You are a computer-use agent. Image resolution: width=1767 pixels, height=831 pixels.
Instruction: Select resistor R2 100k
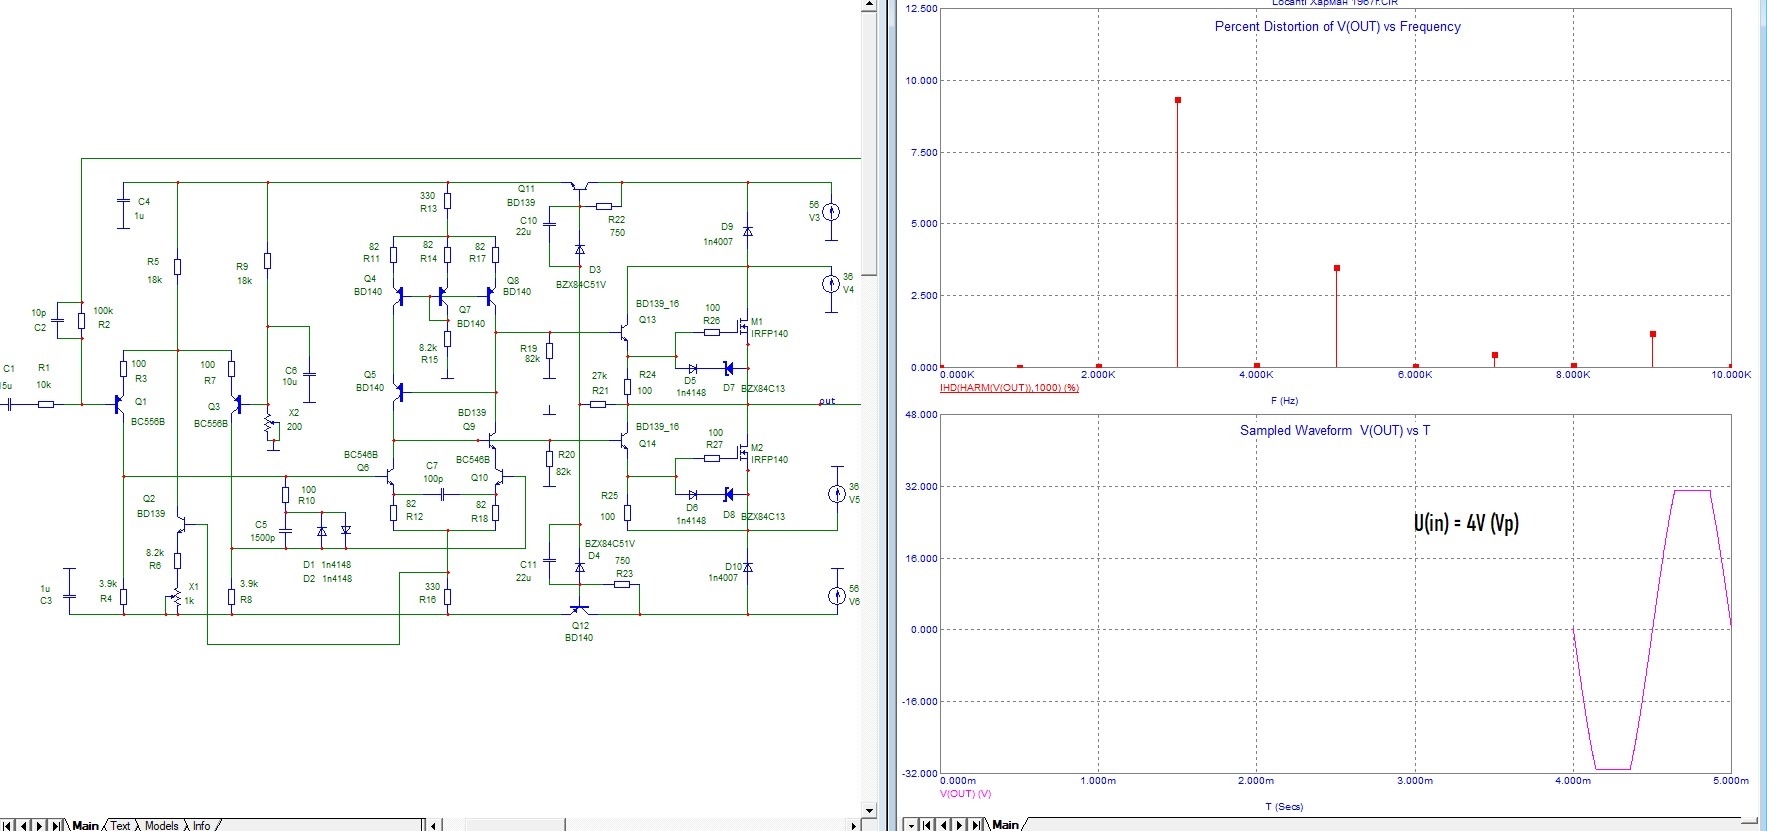point(81,321)
